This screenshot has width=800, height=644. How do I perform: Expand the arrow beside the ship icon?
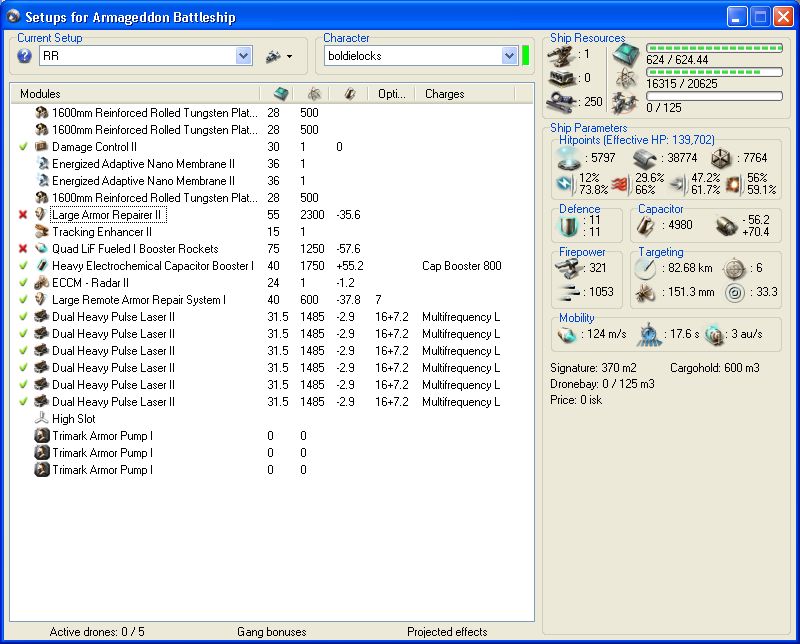289,57
